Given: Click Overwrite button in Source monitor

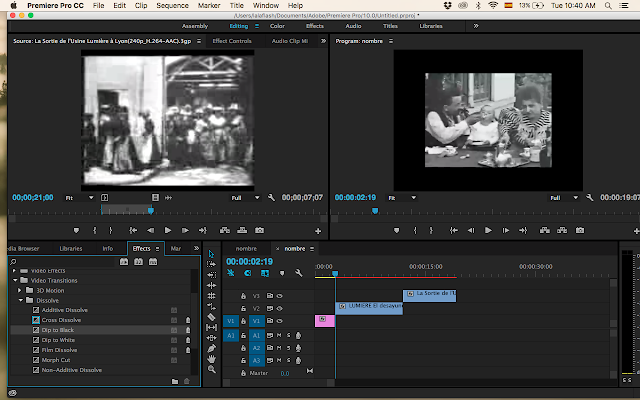Looking at the screenshot, I should (242, 231).
